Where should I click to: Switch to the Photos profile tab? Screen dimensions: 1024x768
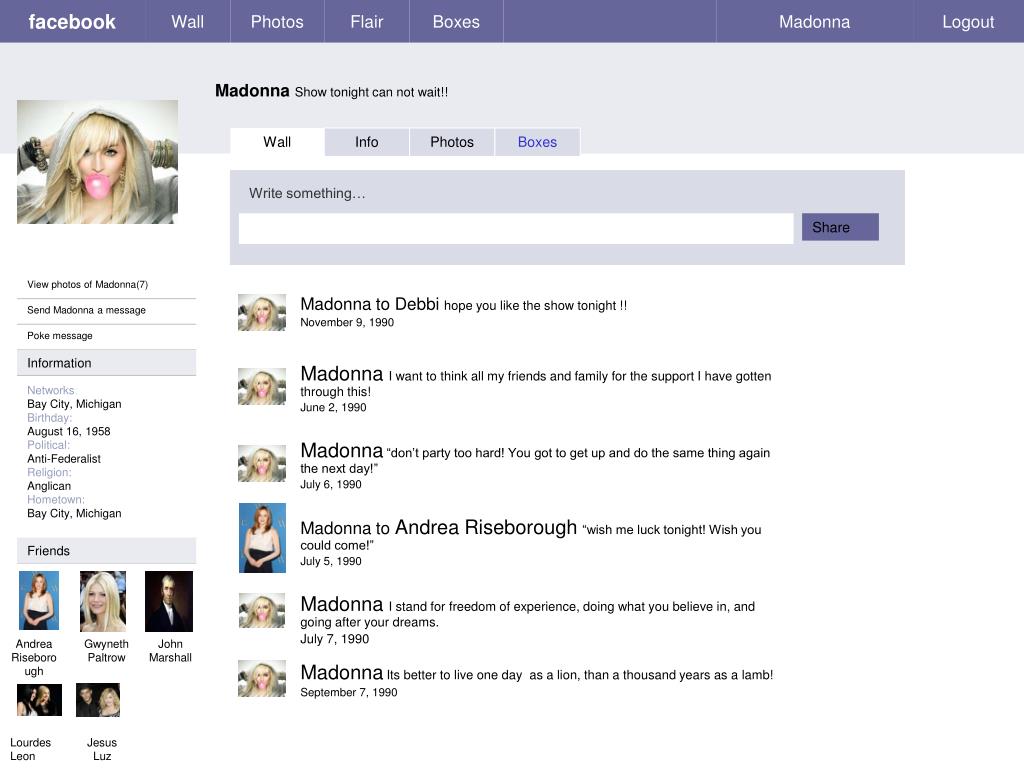(452, 142)
